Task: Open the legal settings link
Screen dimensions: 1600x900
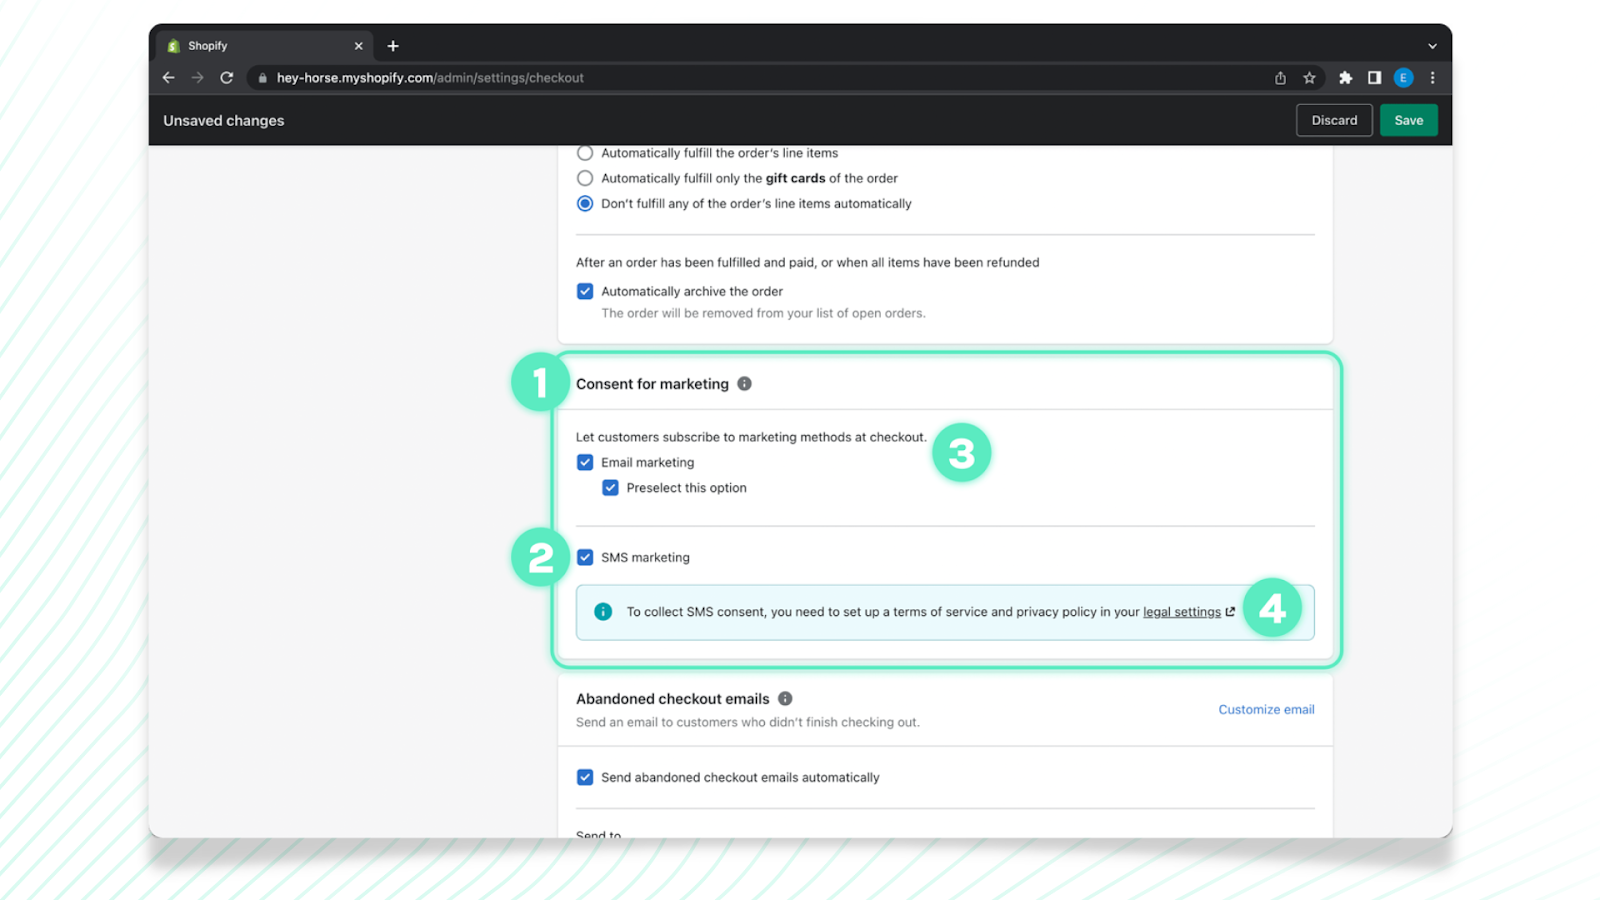Action: click(1181, 612)
